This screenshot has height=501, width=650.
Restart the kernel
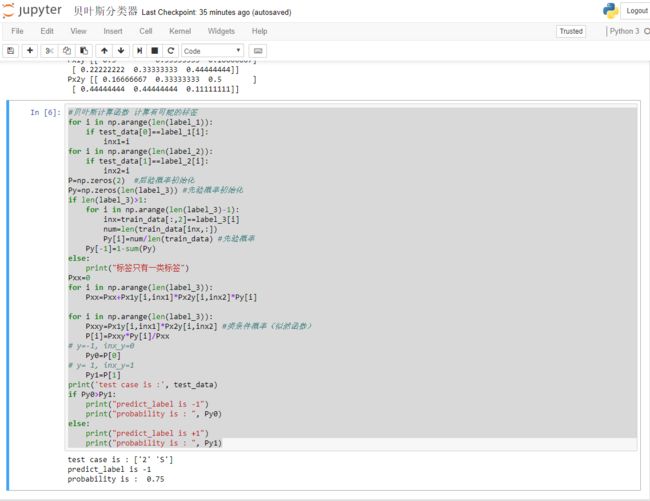coord(170,51)
